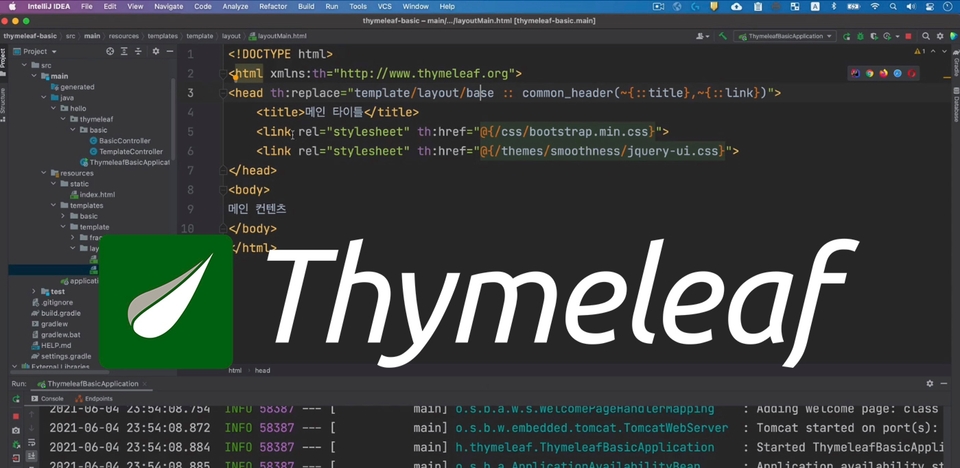Open the VCS menu
Viewport: 960px width, 468px height.
pos(384,6)
